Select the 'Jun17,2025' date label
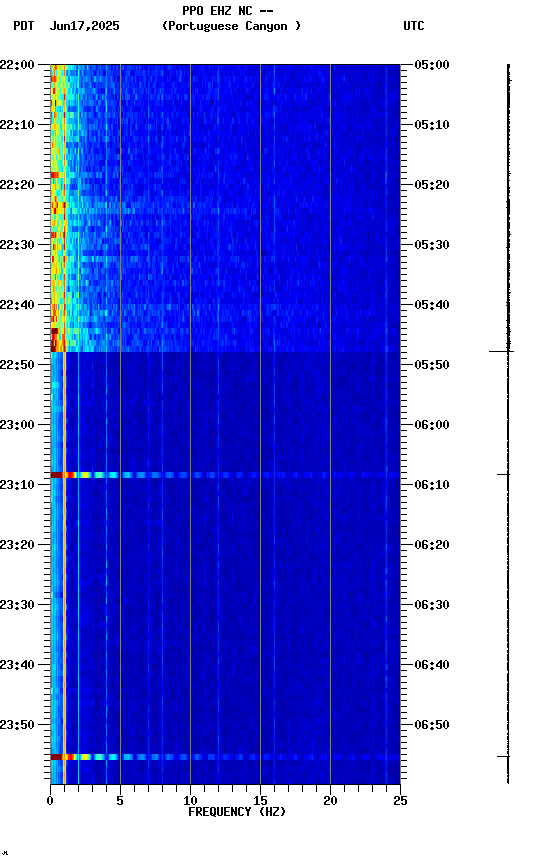Image resolution: width=552 pixels, height=864 pixels. tap(84, 26)
